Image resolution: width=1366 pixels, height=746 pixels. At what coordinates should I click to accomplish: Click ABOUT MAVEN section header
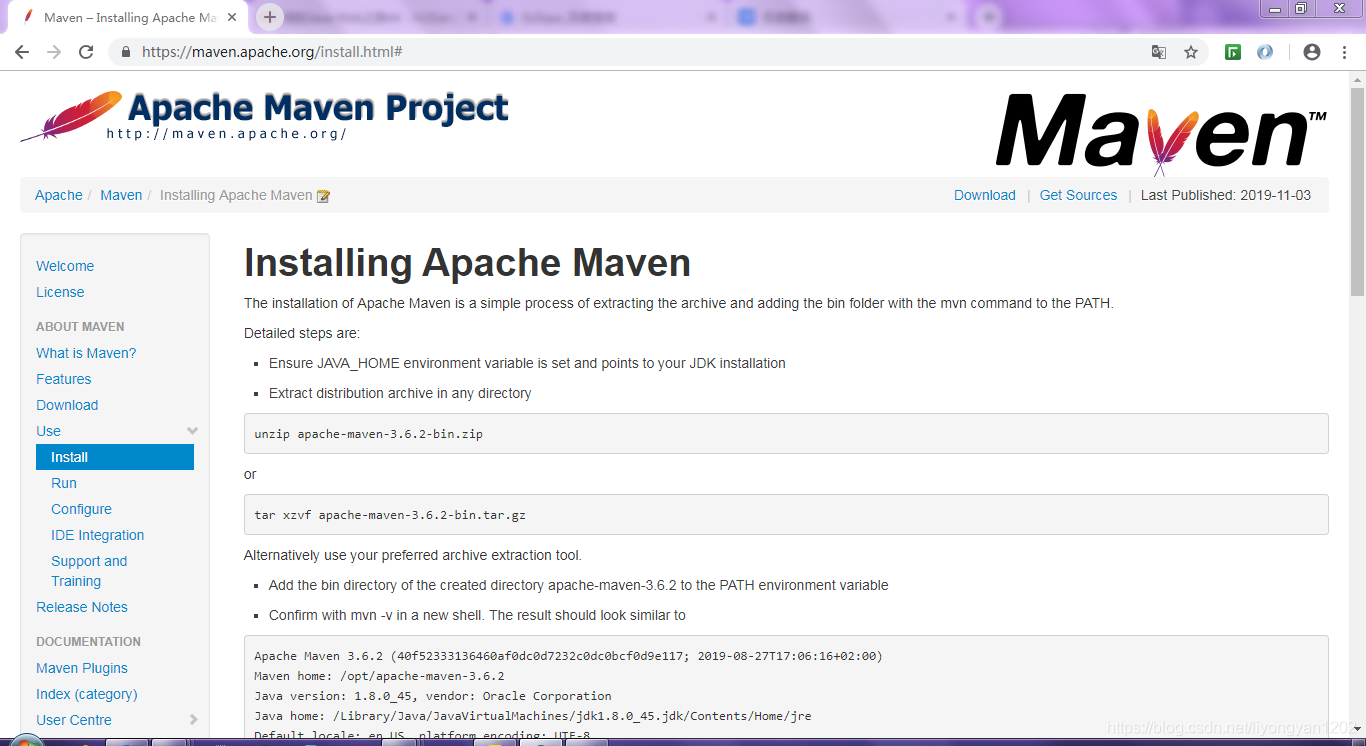[x=80, y=327]
